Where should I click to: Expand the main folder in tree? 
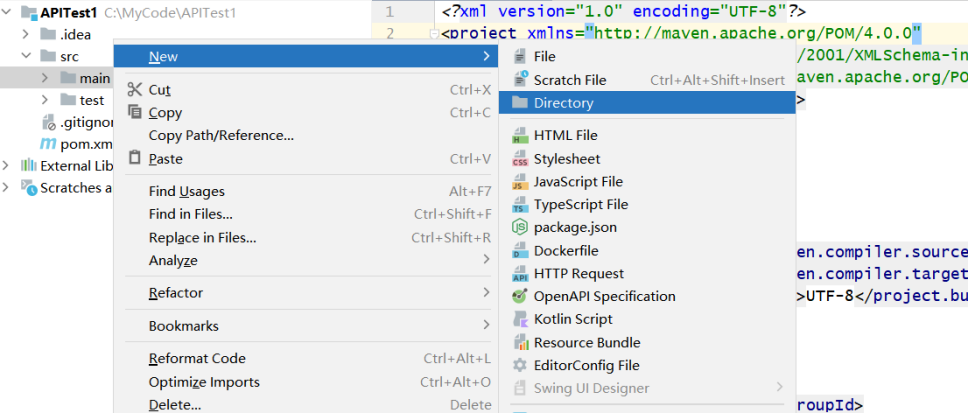45,78
